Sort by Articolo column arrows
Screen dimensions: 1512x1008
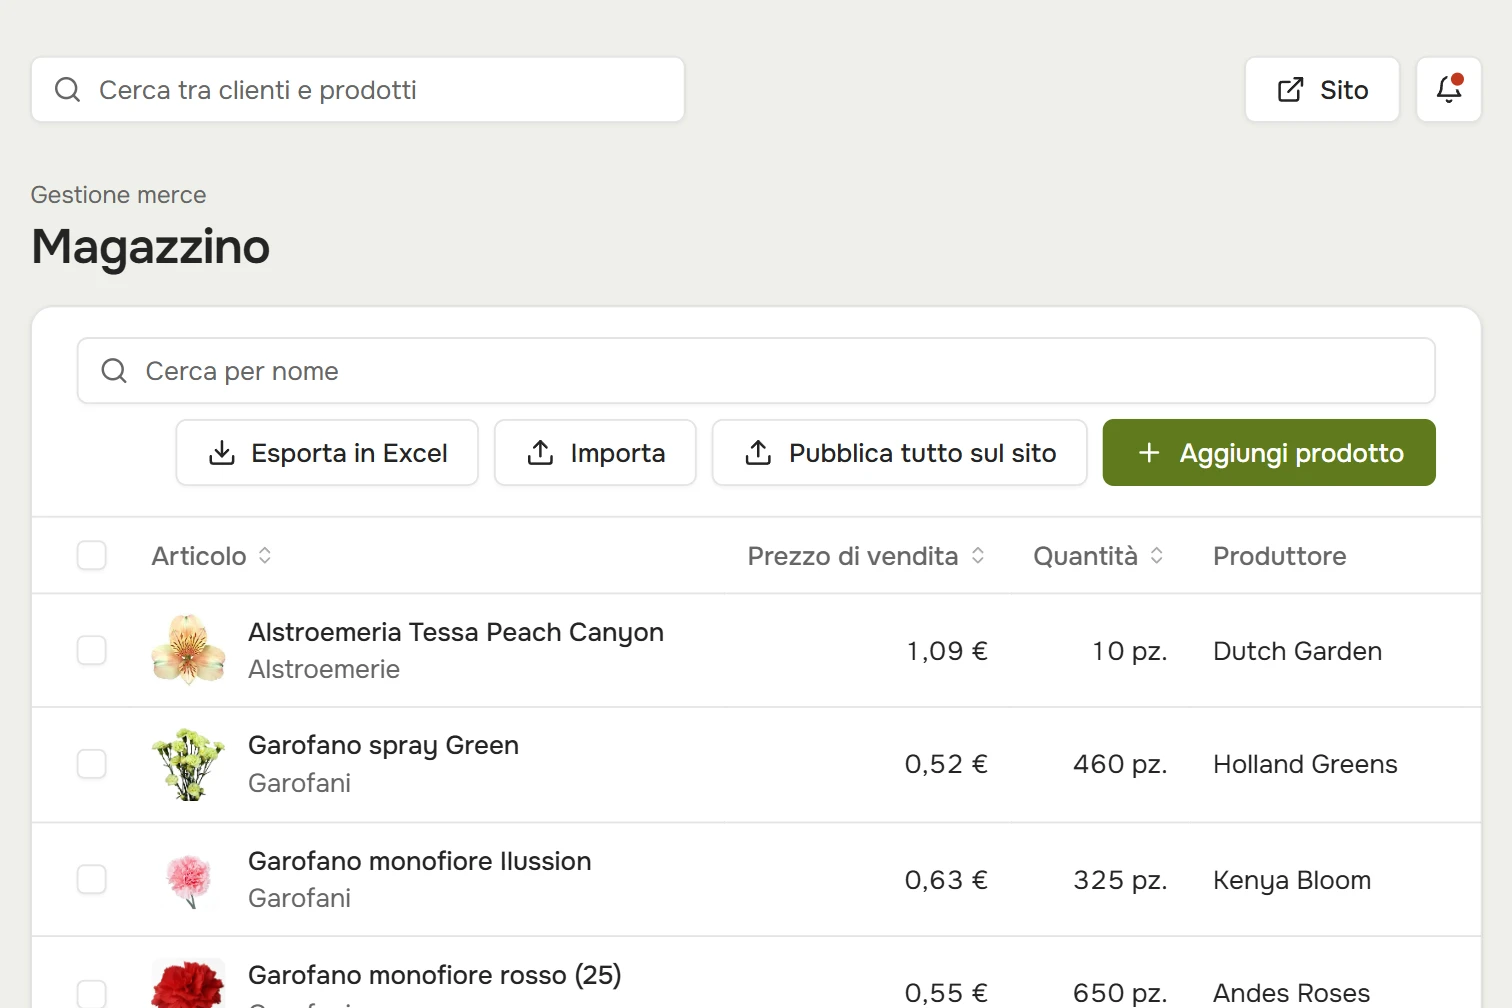tap(265, 555)
